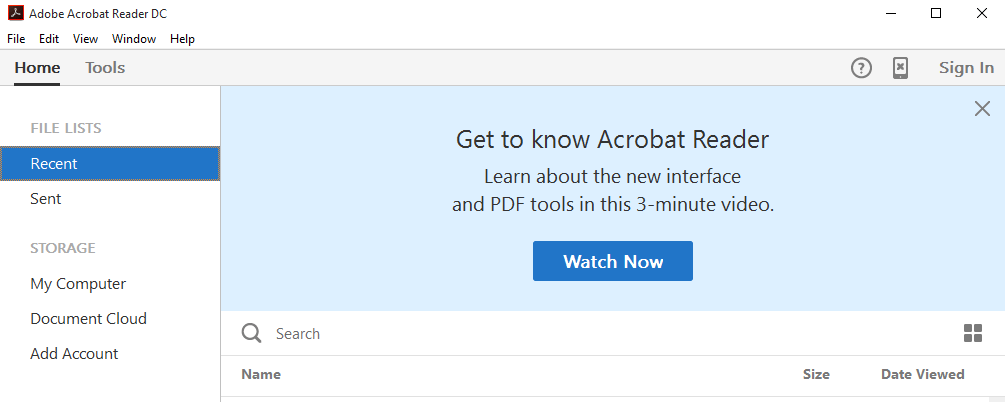Click the Sign In link
The width and height of the screenshot is (1005, 402).
coord(966,68)
